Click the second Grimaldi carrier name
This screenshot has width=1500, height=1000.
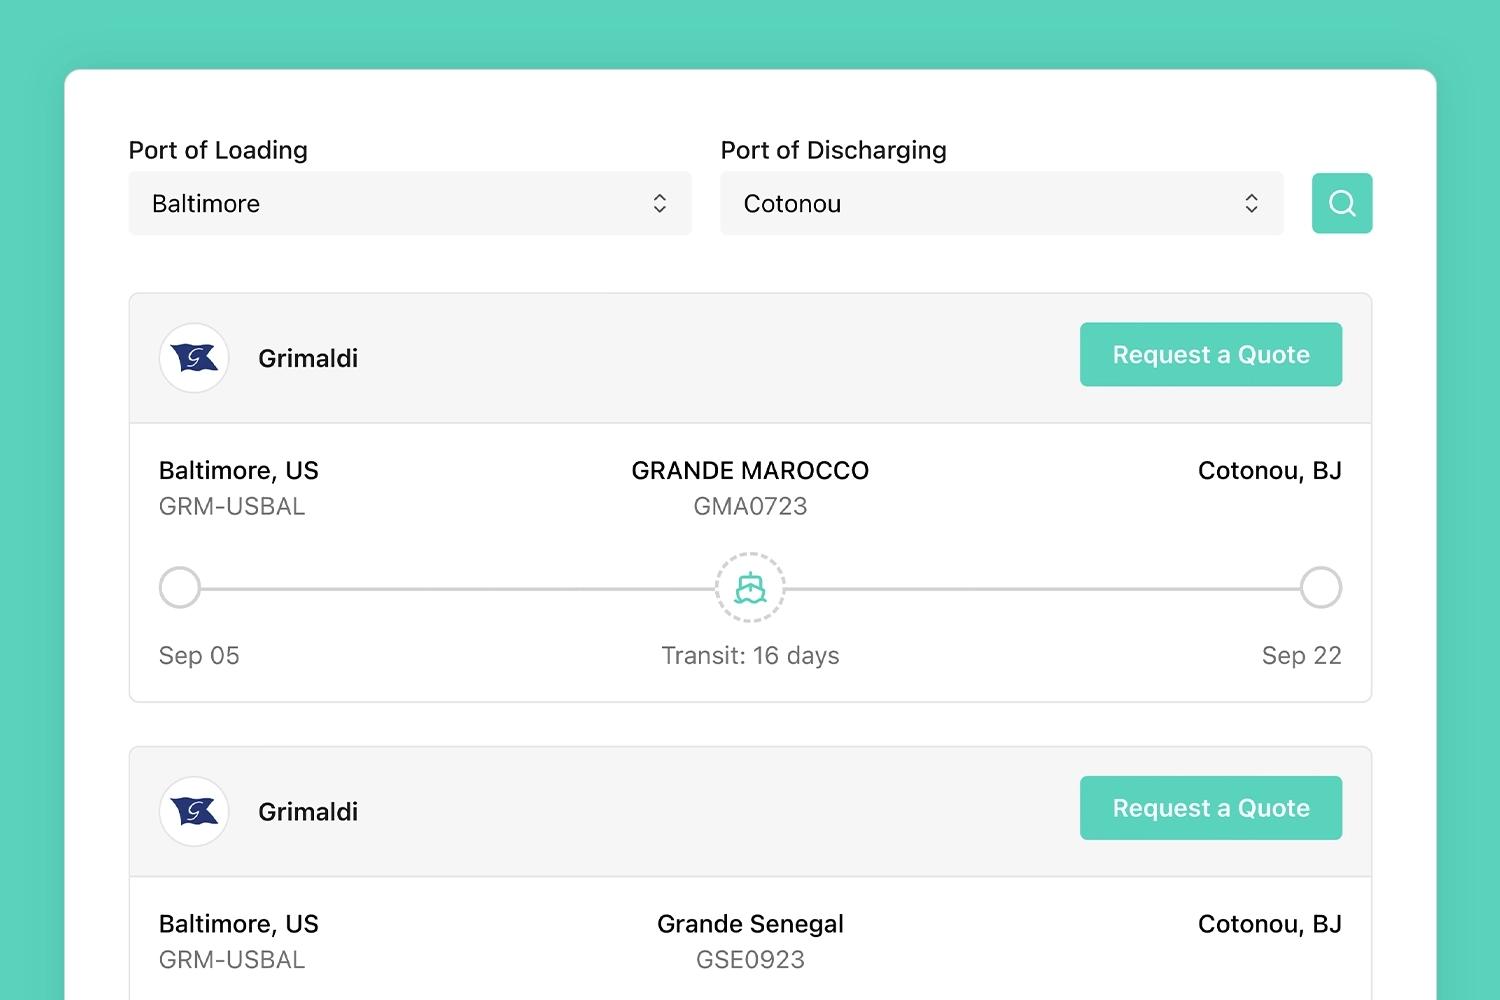[308, 811]
